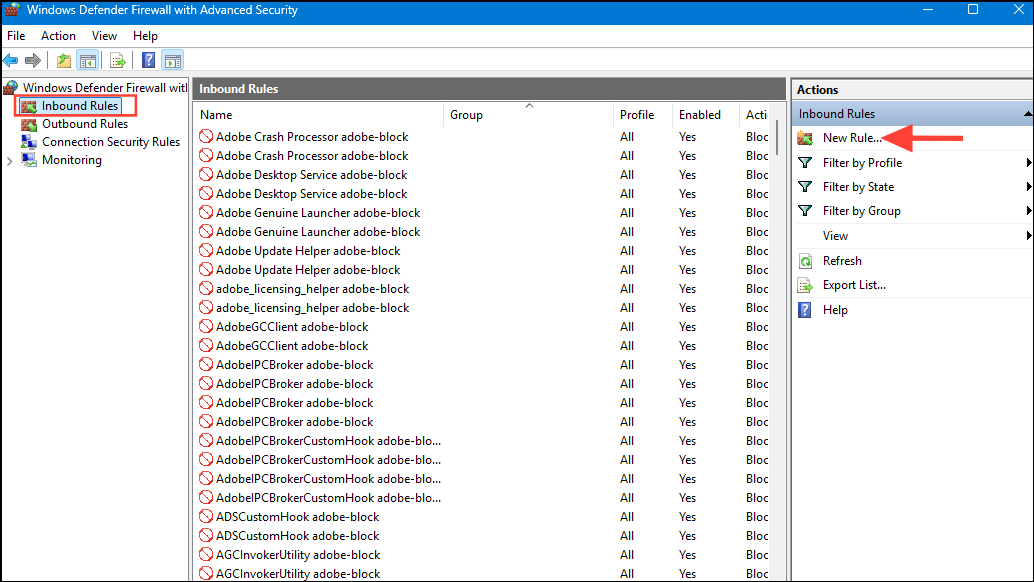Click the Forward arrow in the toolbar
This screenshot has height=582, width=1034.
point(32,61)
